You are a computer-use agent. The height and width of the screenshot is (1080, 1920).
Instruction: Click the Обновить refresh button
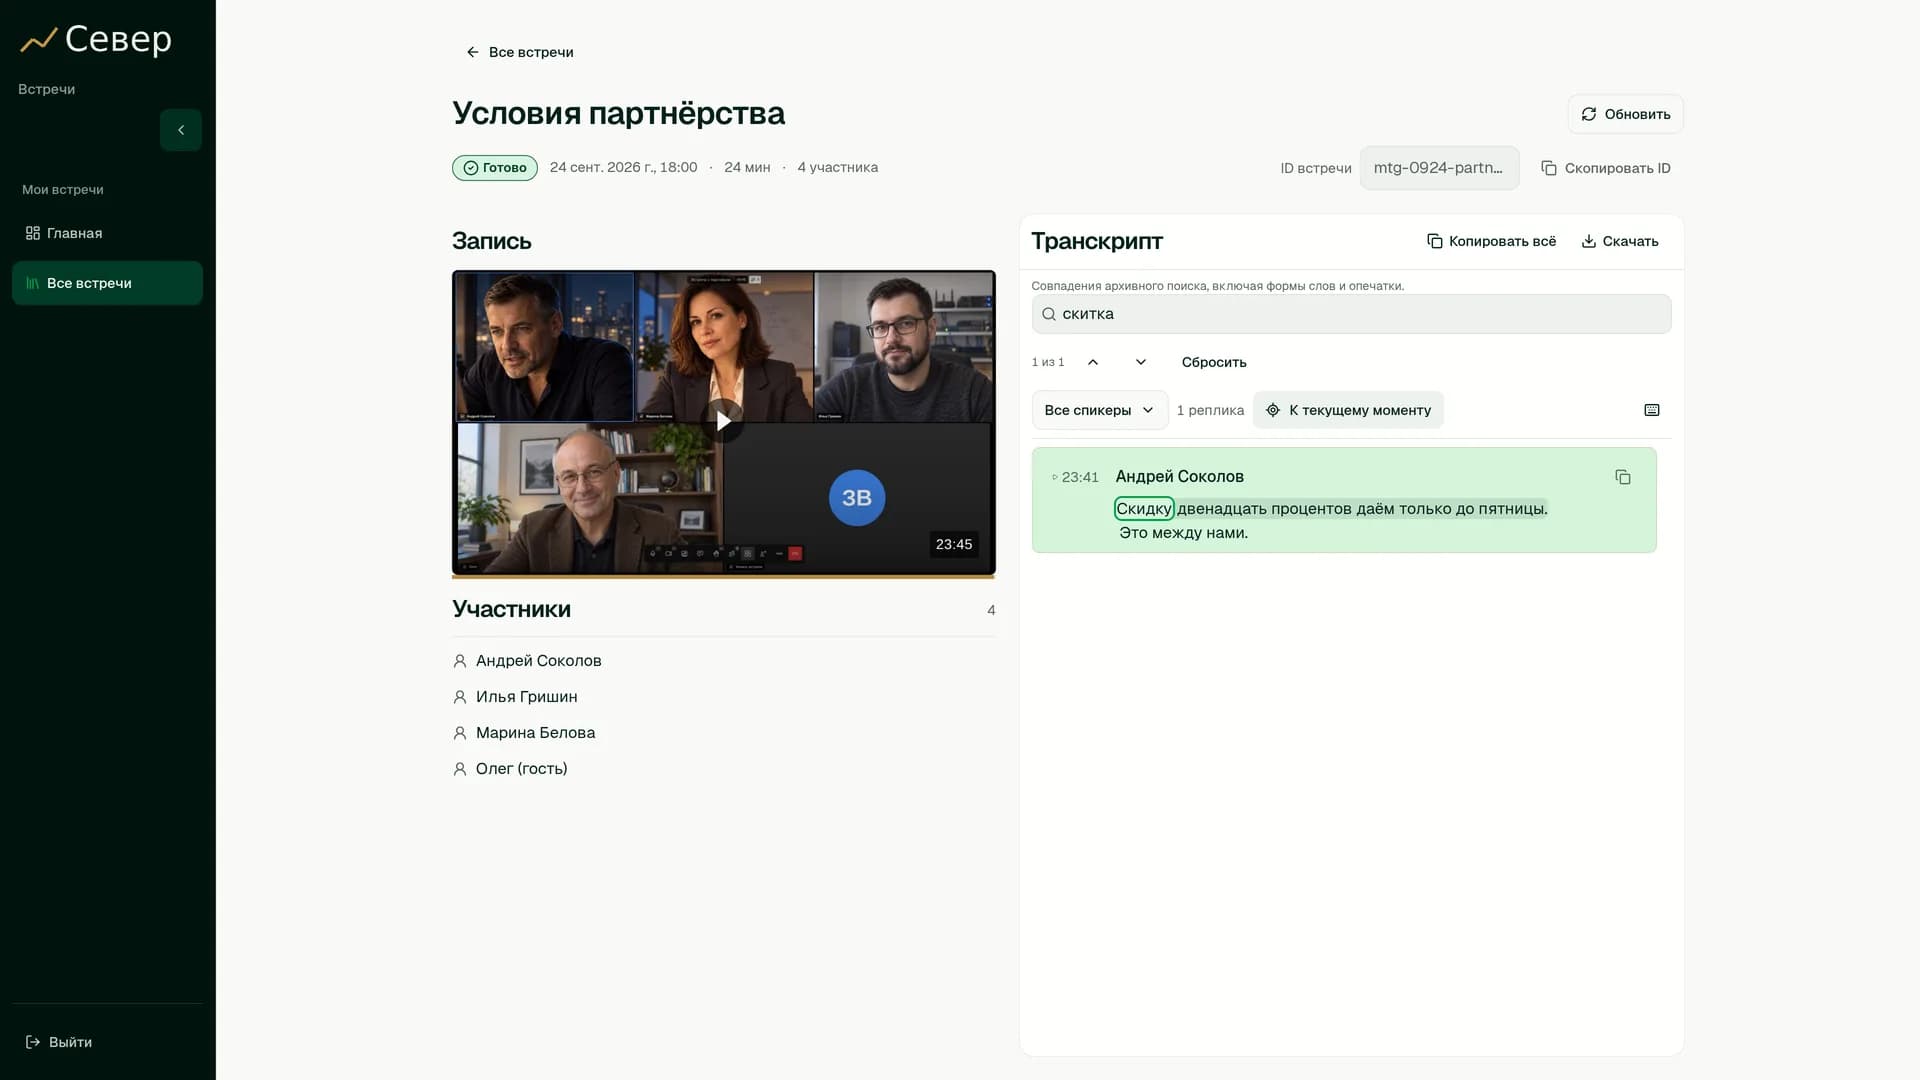pyautogui.click(x=1625, y=114)
